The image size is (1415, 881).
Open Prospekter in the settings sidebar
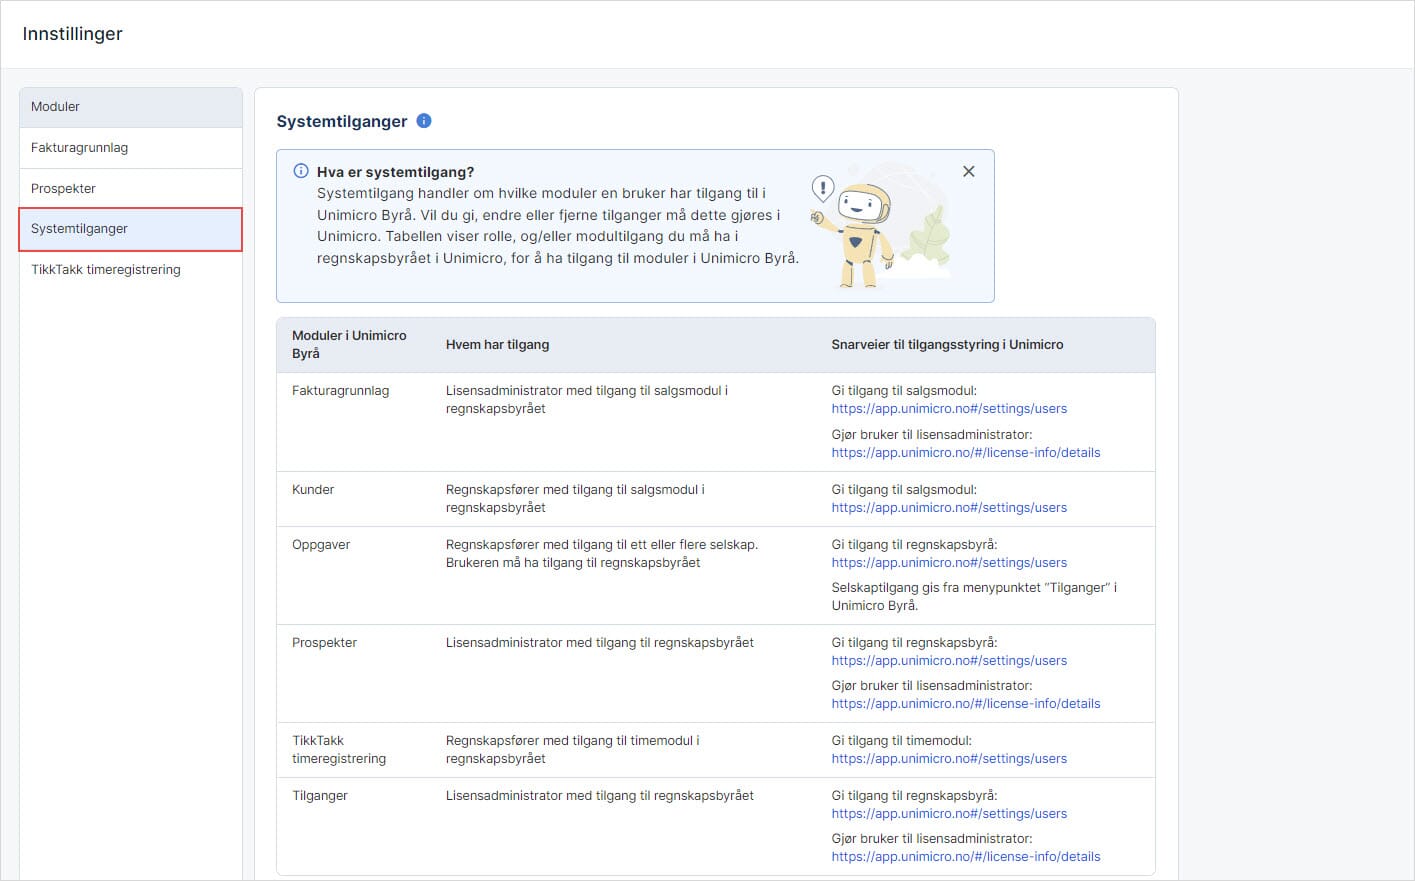coord(131,189)
